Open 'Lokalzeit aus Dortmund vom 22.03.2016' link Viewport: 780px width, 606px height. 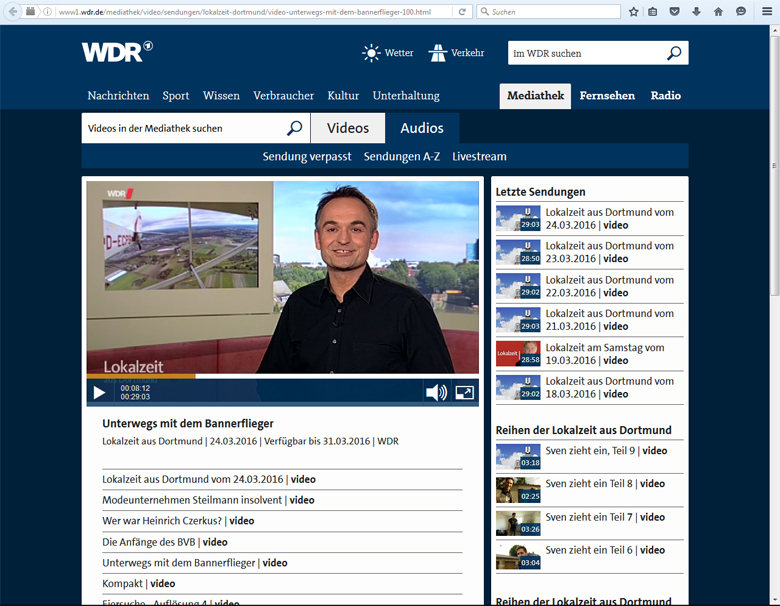[609, 286]
